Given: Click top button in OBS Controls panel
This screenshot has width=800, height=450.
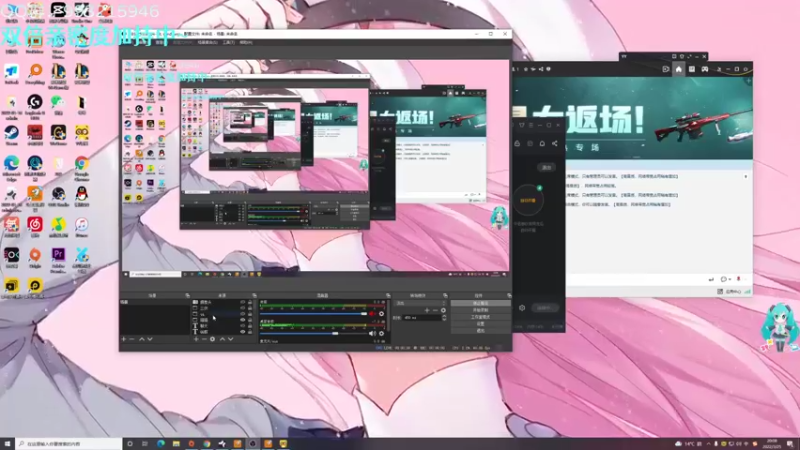Looking at the screenshot, I should click(x=480, y=303).
